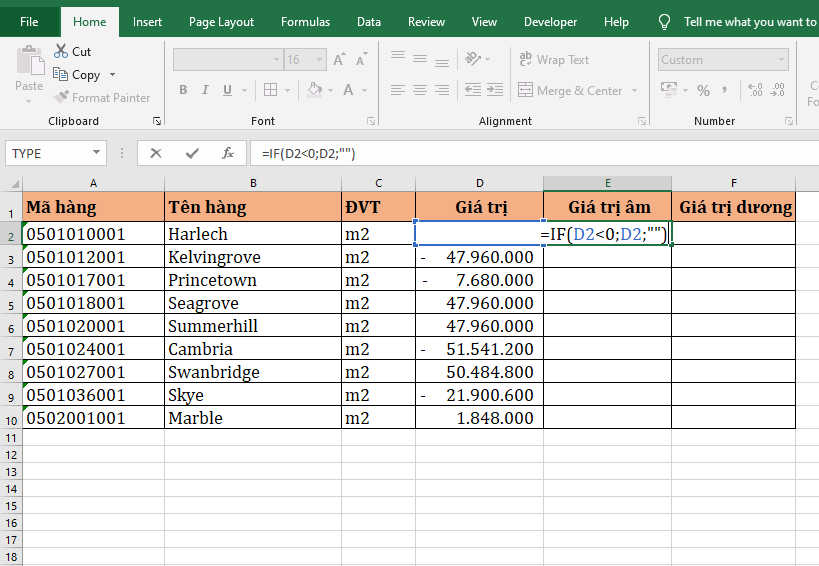
Task: Click the Copy icon in Clipboard
Action: (61, 75)
